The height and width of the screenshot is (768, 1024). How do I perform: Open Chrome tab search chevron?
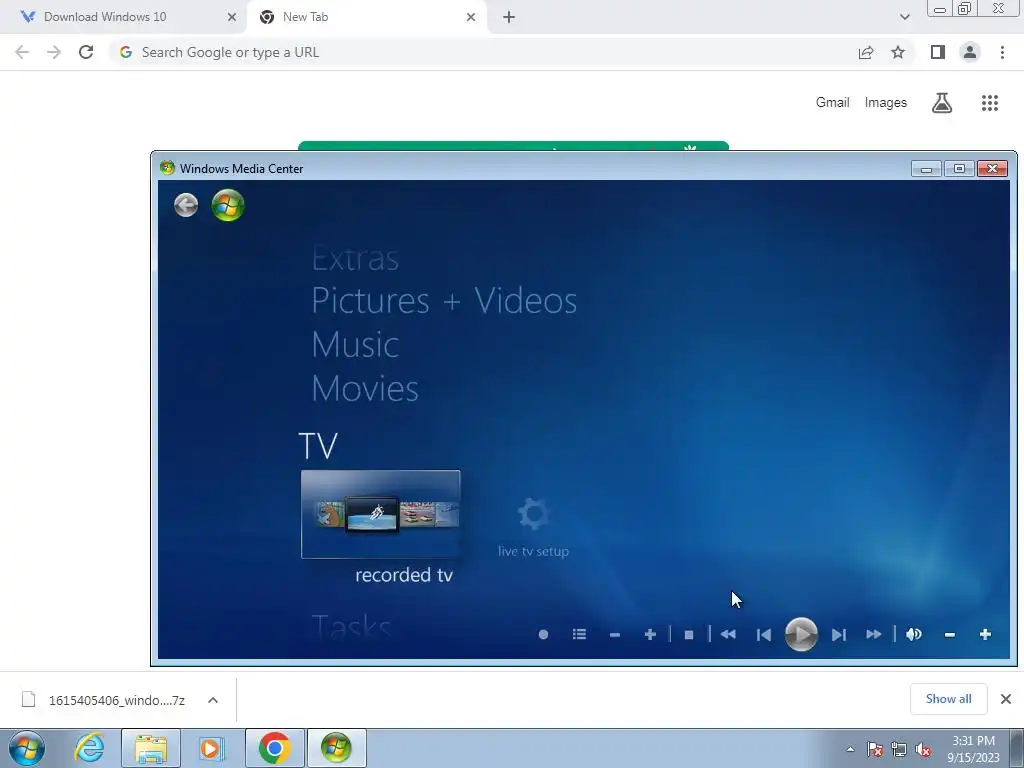tap(904, 17)
